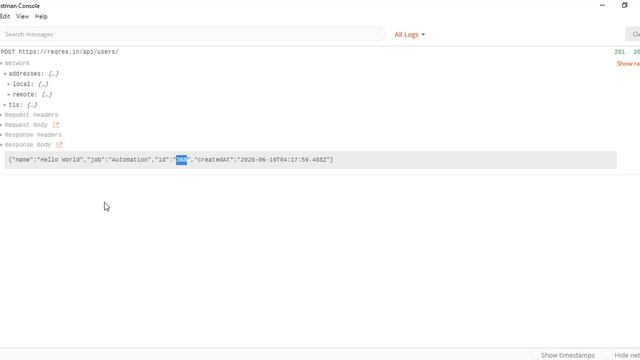Restore the Postman Console window

point(624,5)
